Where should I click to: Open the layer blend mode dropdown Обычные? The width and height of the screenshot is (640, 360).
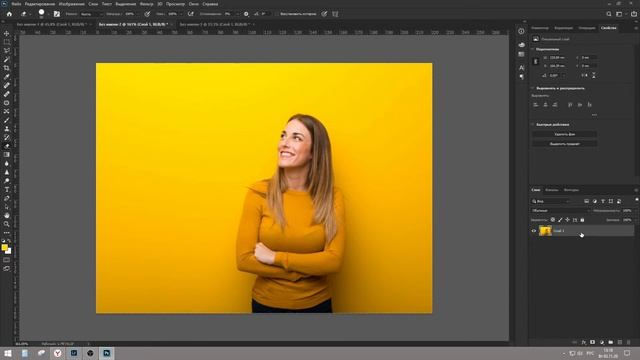[x=560, y=211]
